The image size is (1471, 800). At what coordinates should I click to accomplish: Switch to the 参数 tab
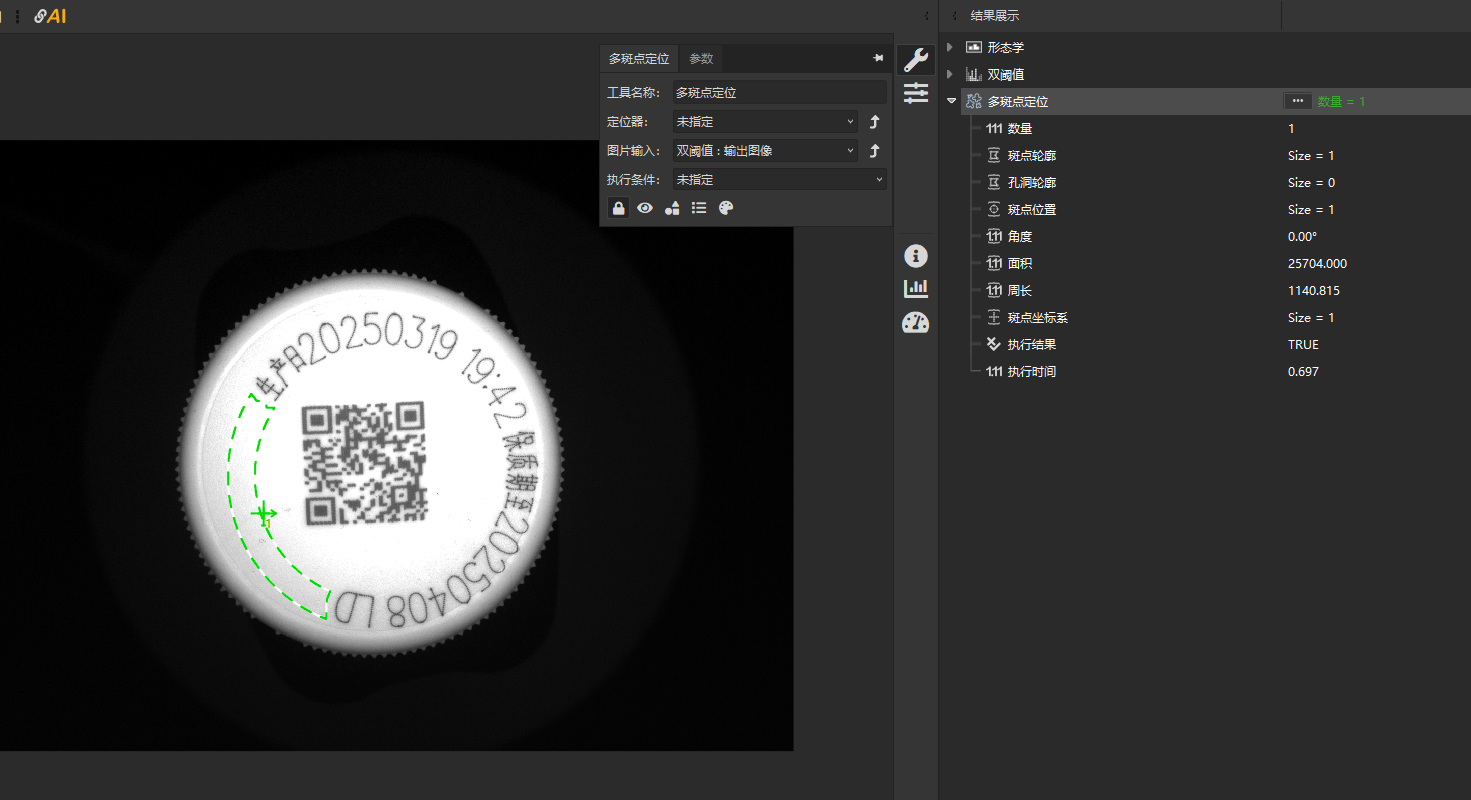[701, 59]
